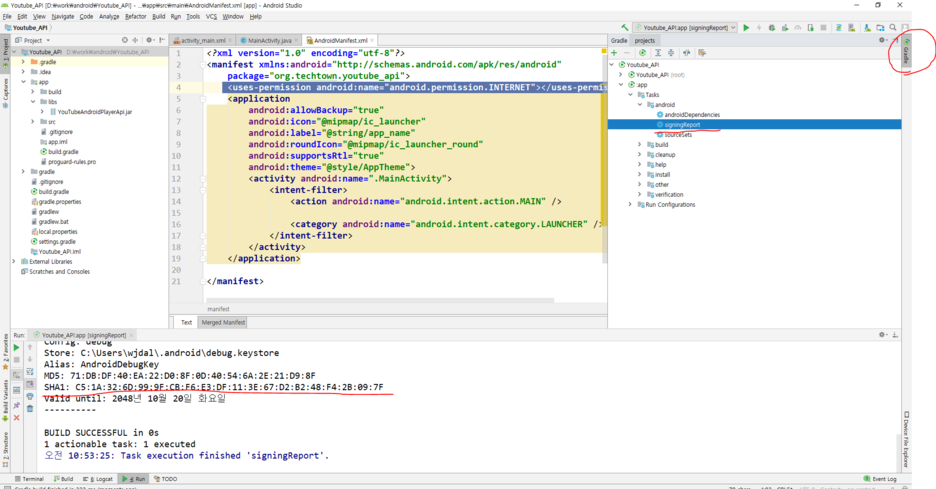The height and width of the screenshot is (489, 936).
Task: Open Run panel settings gear
Action: [882, 335]
